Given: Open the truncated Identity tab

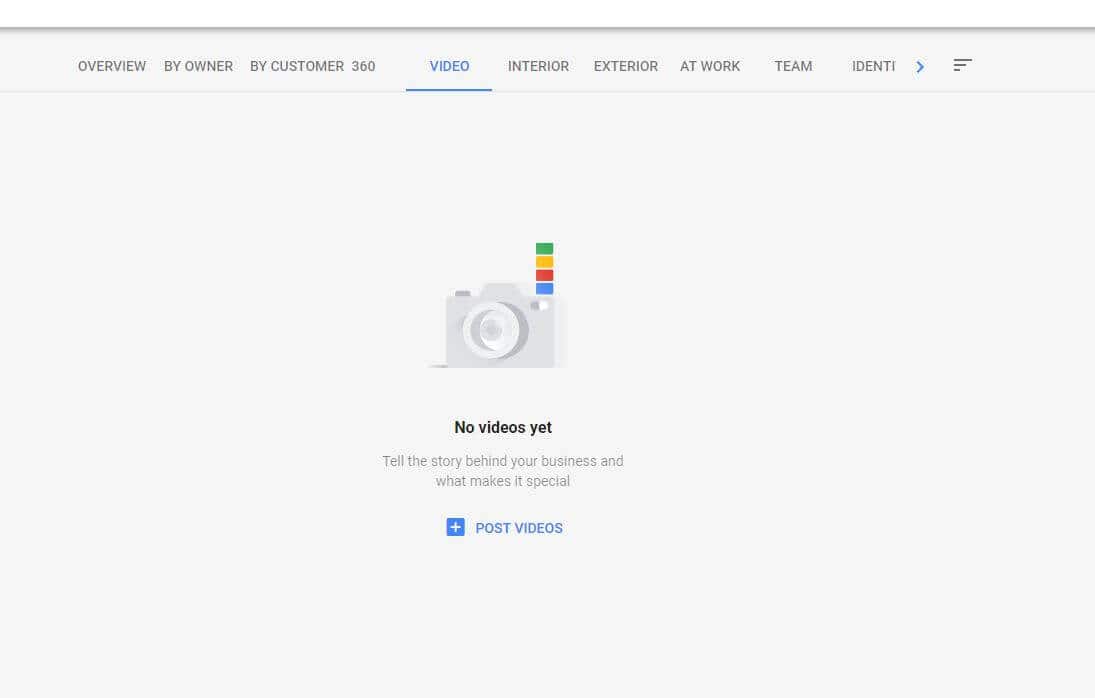Looking at the screenshot, I should pyautogui.click(x=873, y=66).
